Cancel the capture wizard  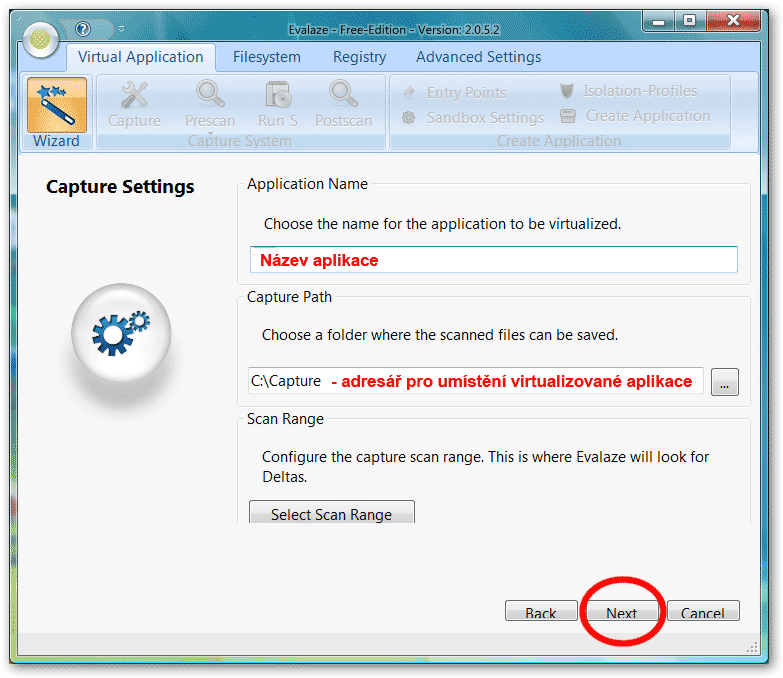[703, 611]
